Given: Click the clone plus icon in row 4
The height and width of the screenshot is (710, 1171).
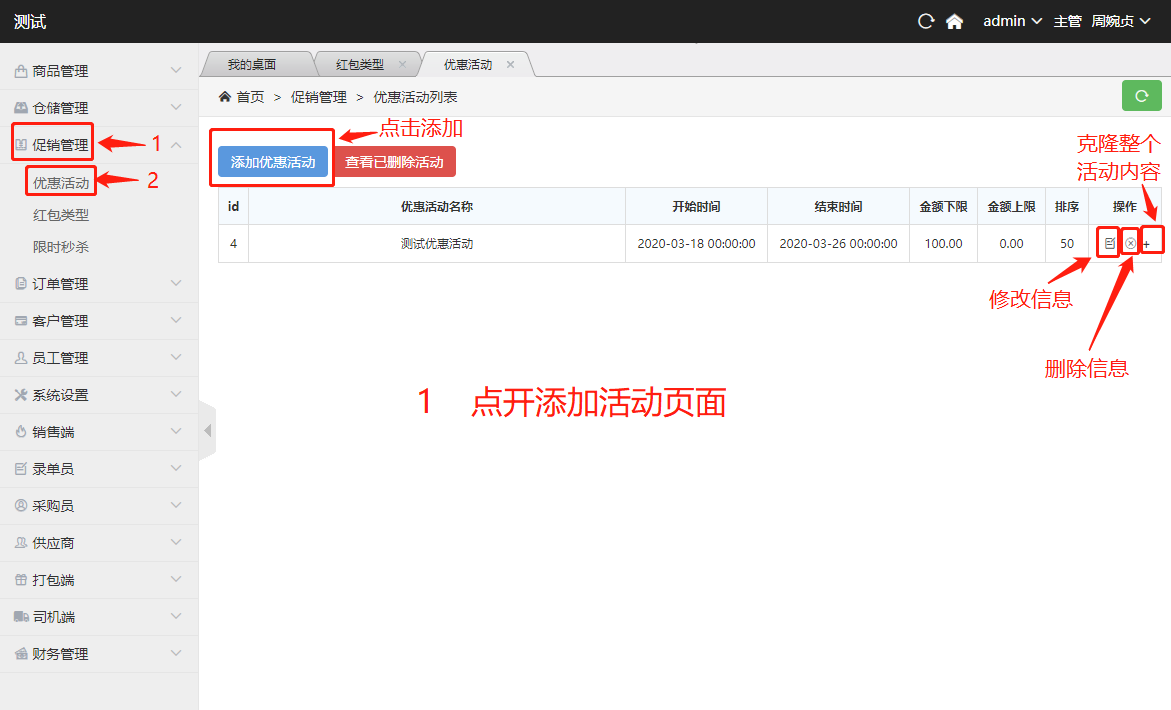Looking at the screenshot, I should [x=1147, y=244].
